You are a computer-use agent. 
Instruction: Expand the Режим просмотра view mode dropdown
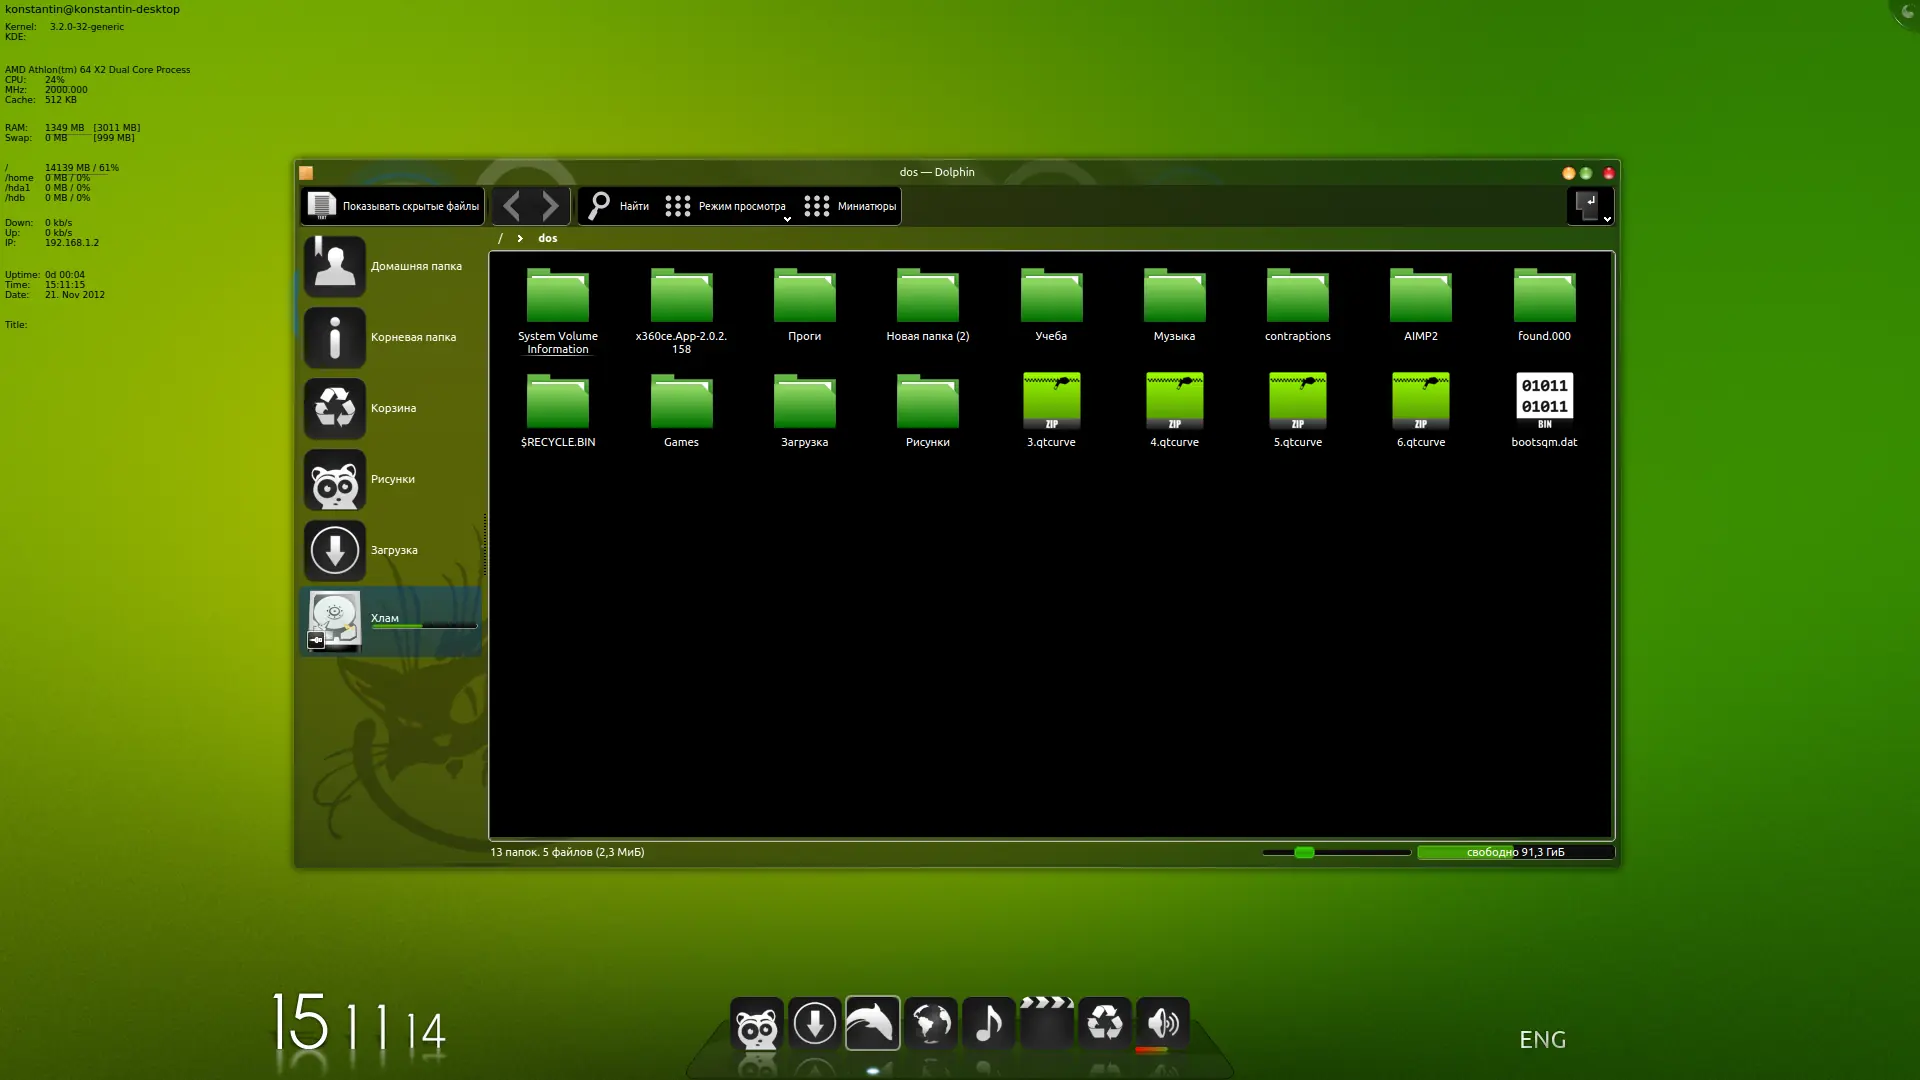(727, 206)
